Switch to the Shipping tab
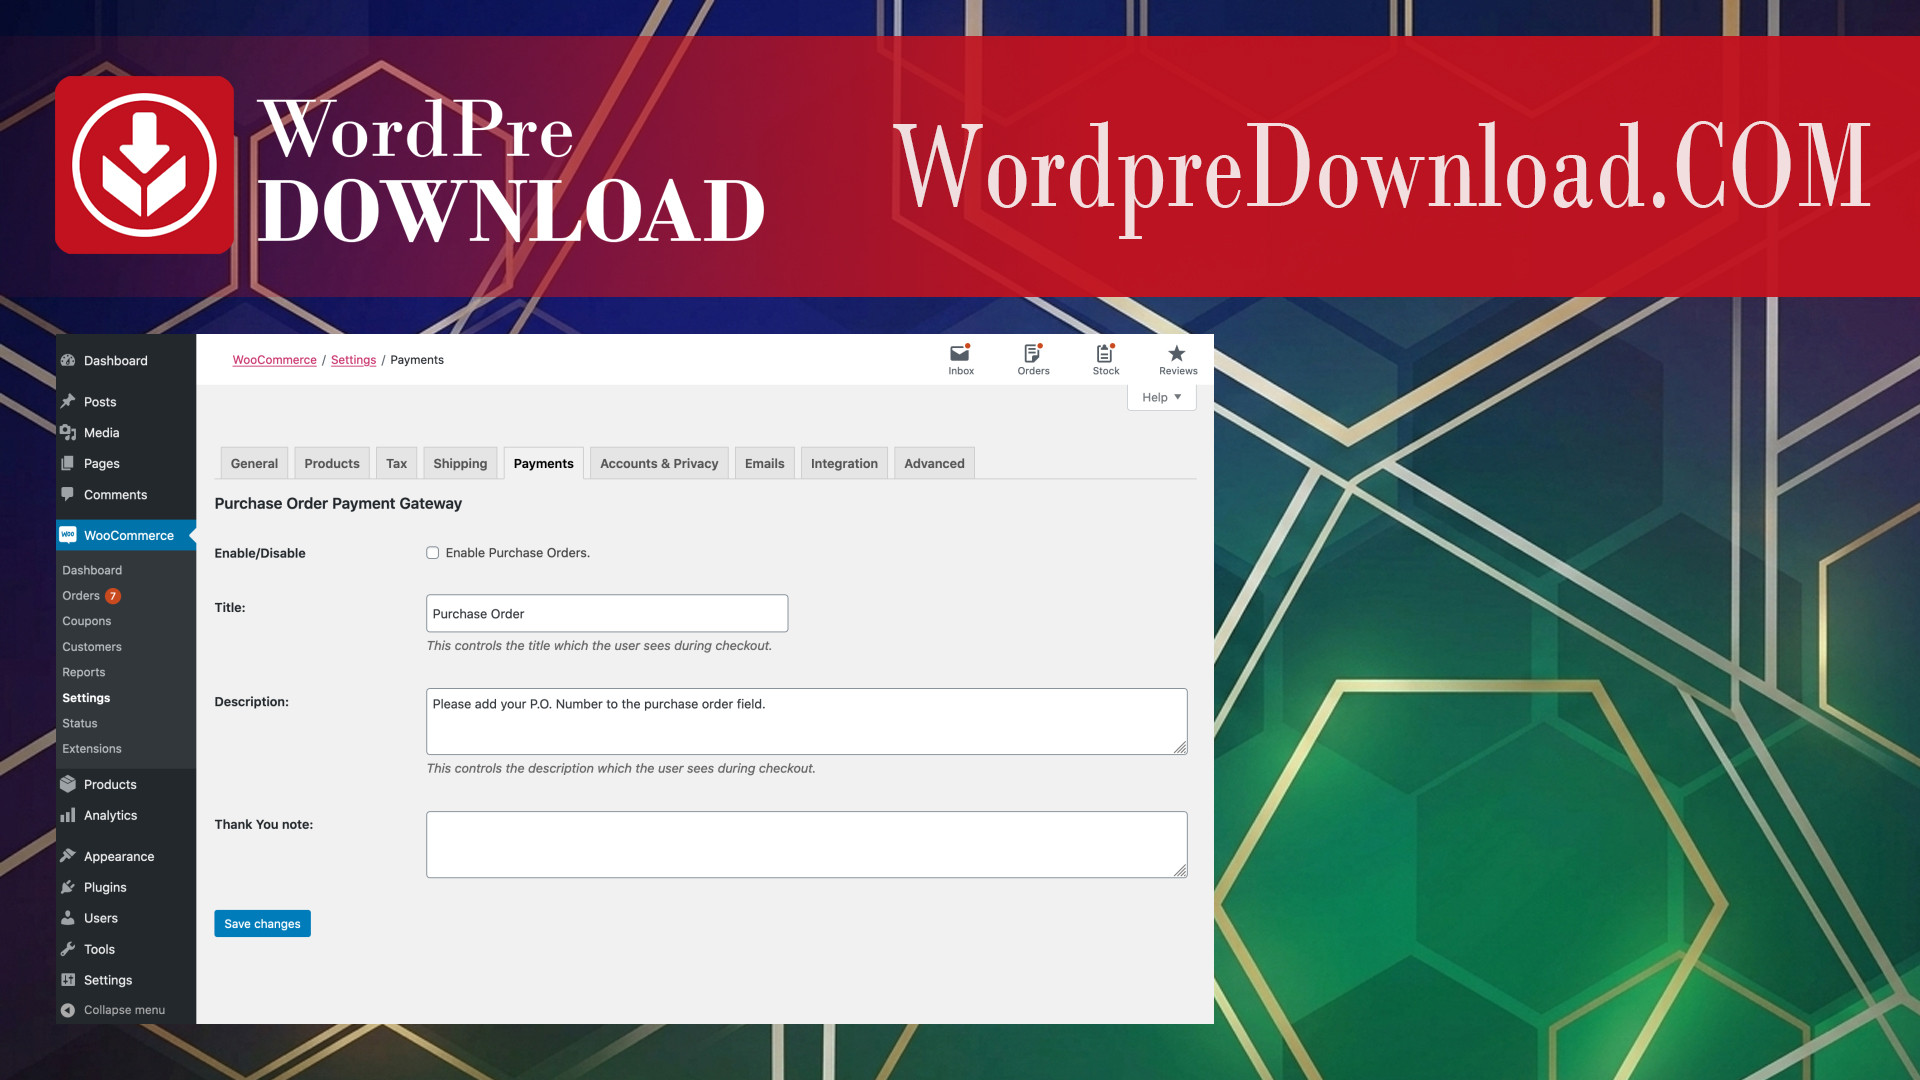 pyautogui.click(x=460, y=463)
